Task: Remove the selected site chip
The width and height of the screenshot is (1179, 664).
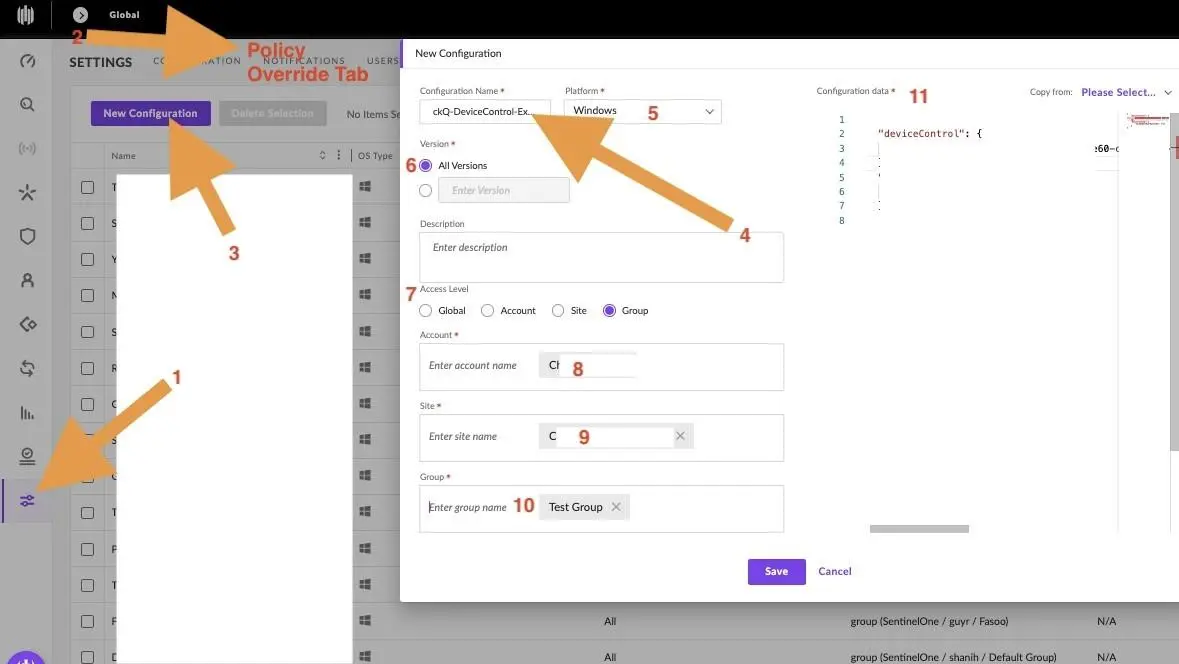Action: coord(680,436)
